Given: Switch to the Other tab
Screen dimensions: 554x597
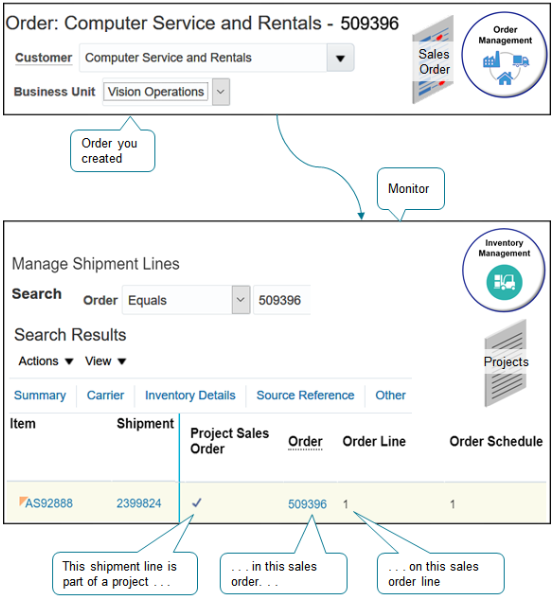Looking at the screenshot, I should tap(390, 395).
